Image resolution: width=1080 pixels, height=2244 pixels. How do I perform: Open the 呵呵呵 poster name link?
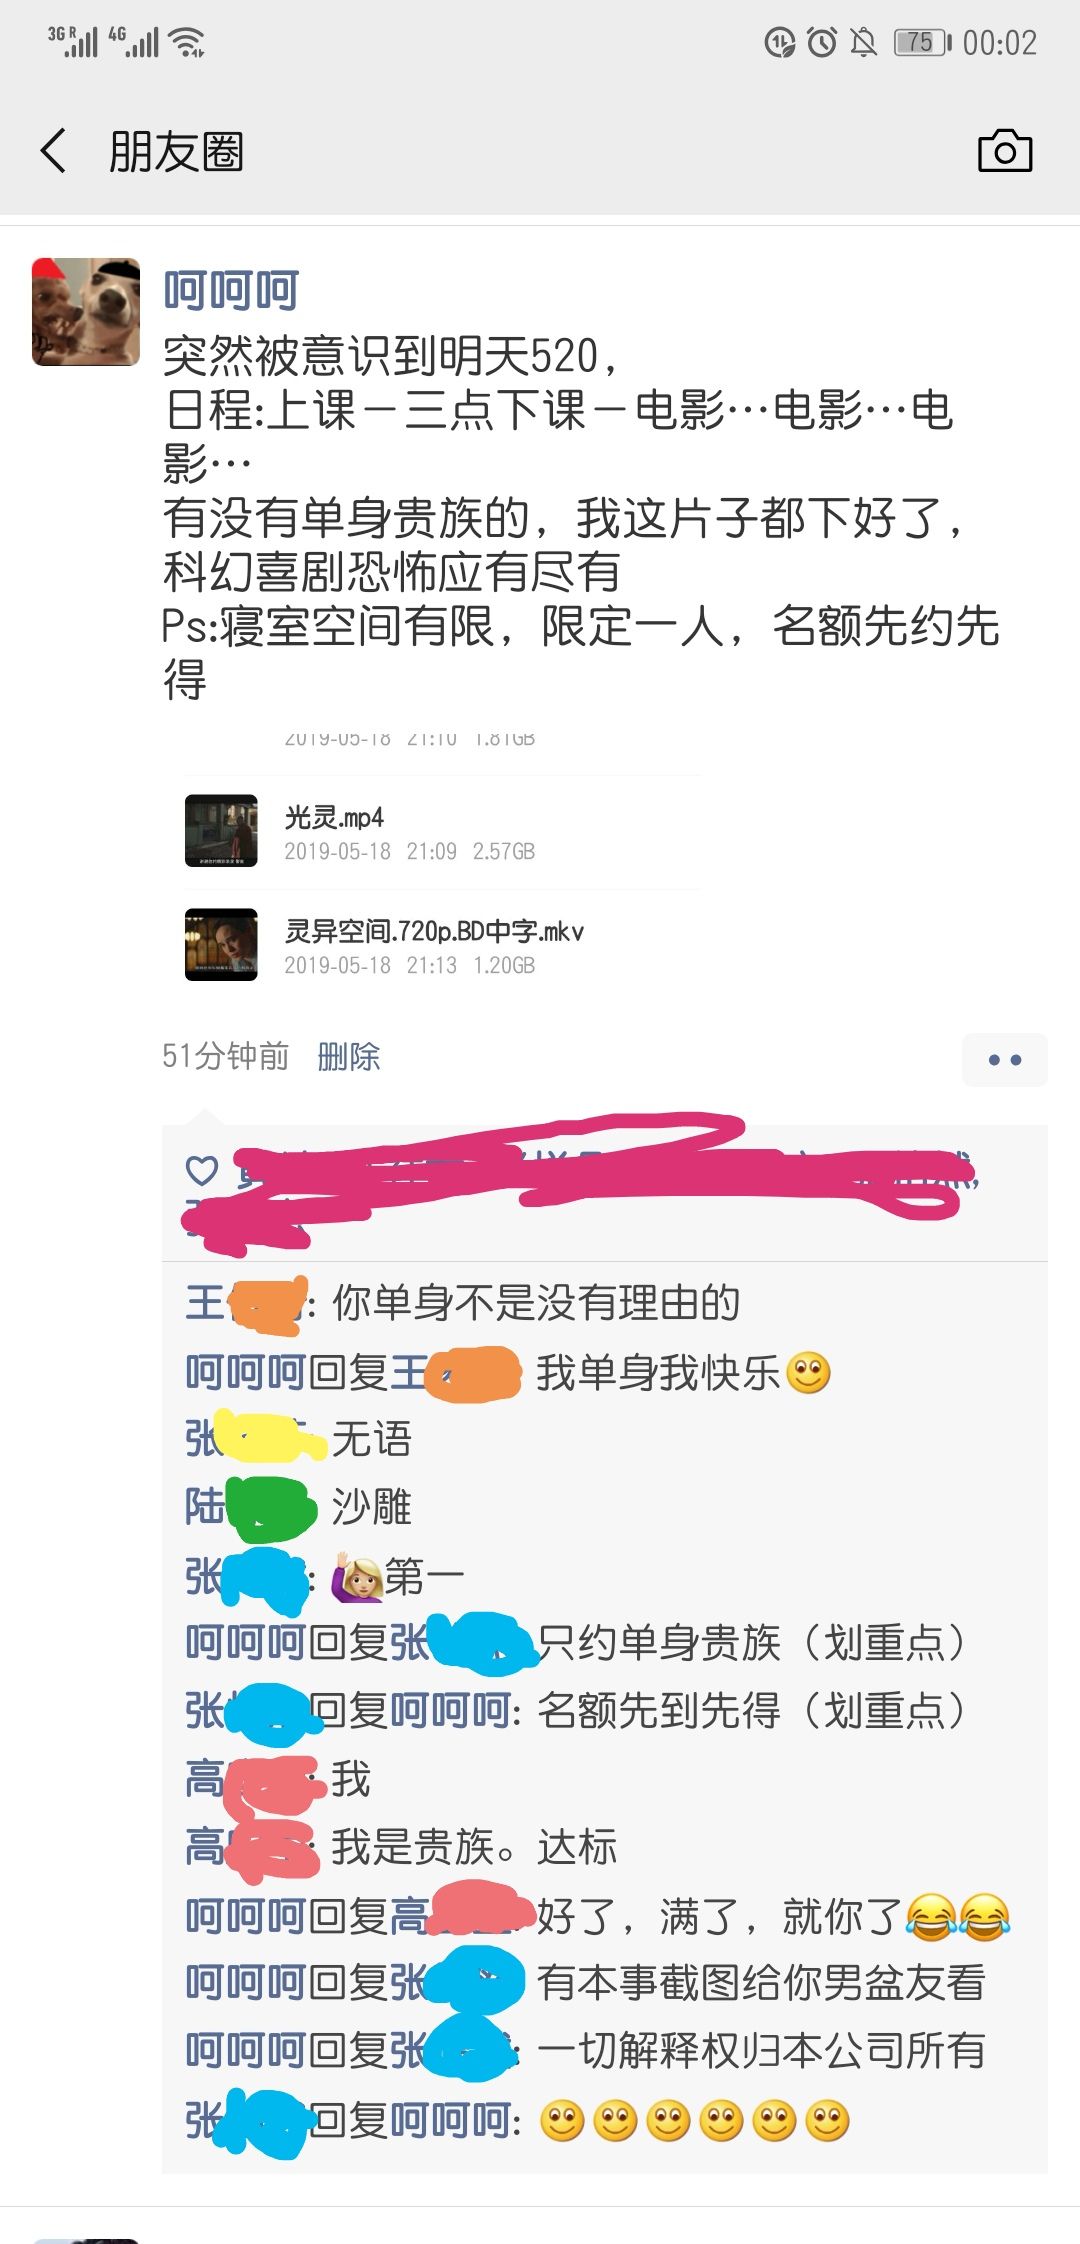[231, 291]
